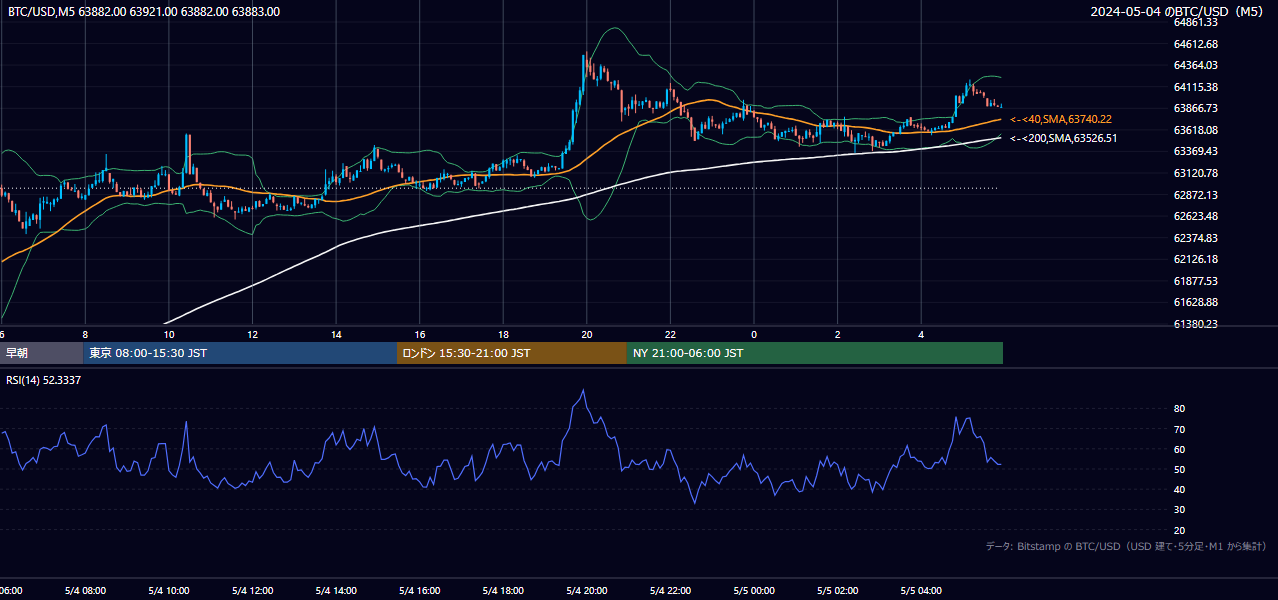Click price axis value 64861.33
This screenshot has width=1278, height=600.
[1195, 22]
